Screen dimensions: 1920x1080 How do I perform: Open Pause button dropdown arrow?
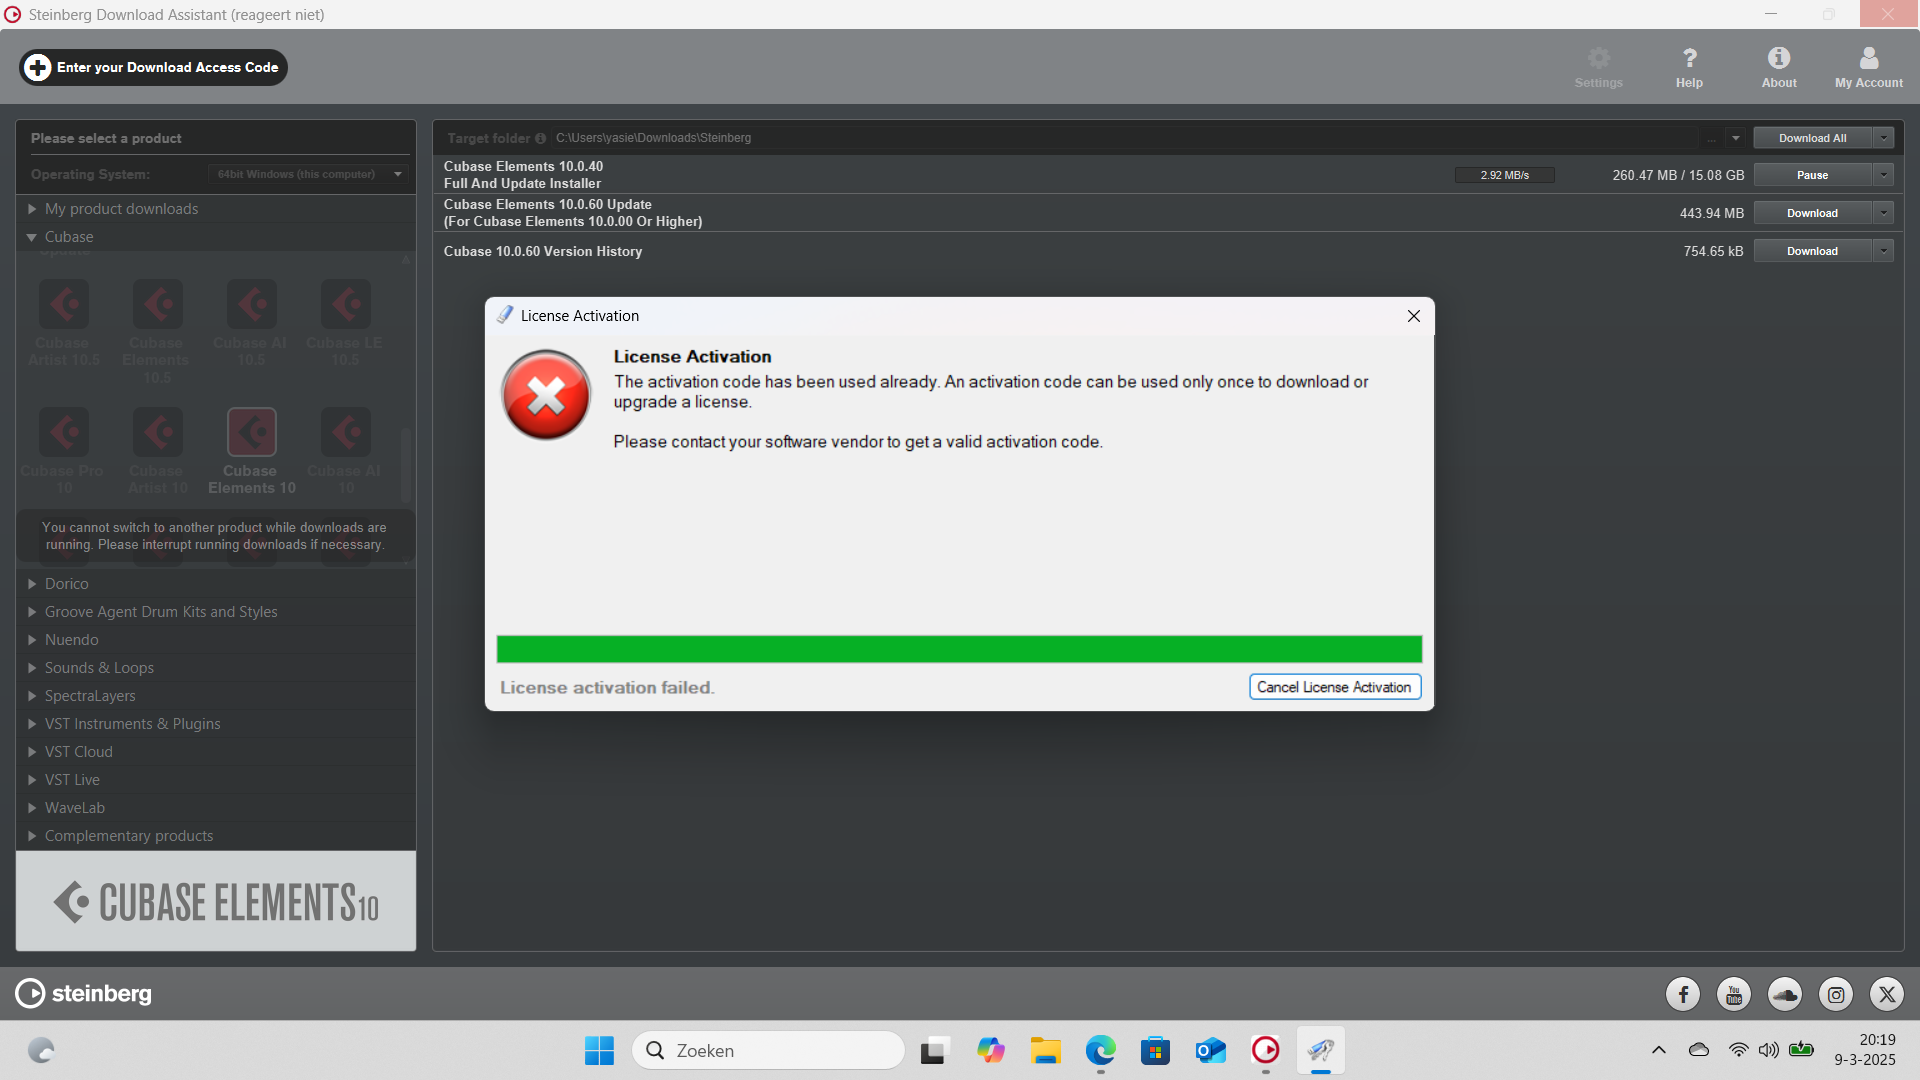(x=1884, y=175)
